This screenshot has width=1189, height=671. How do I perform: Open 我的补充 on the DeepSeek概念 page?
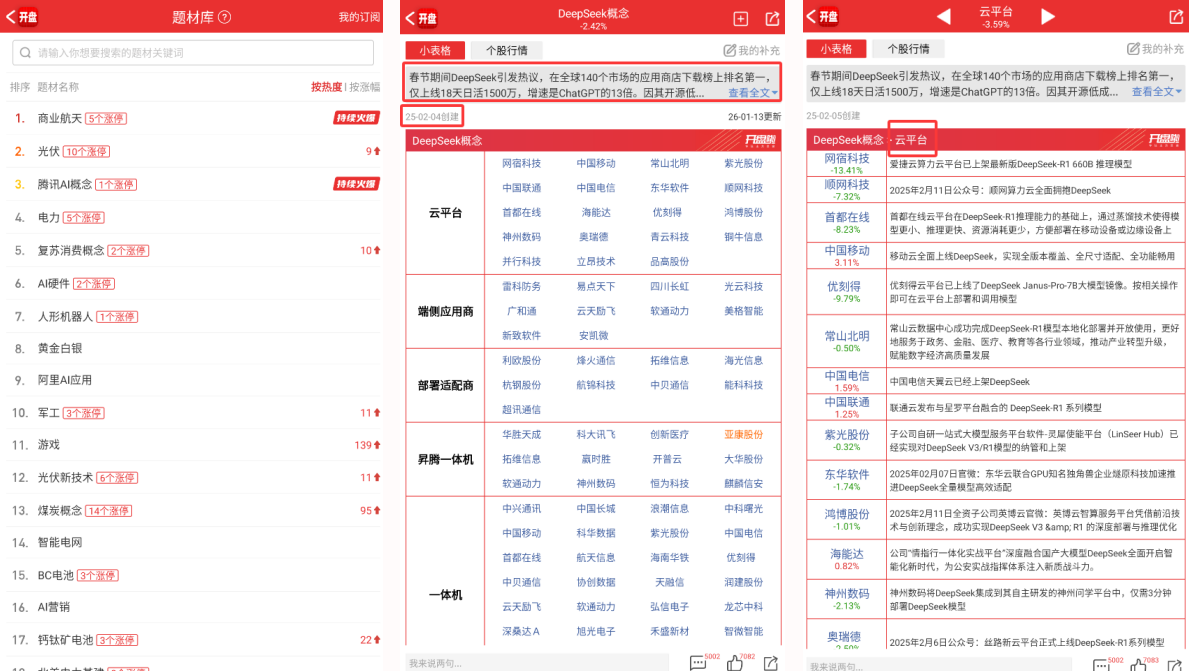(x=751, y=50)
